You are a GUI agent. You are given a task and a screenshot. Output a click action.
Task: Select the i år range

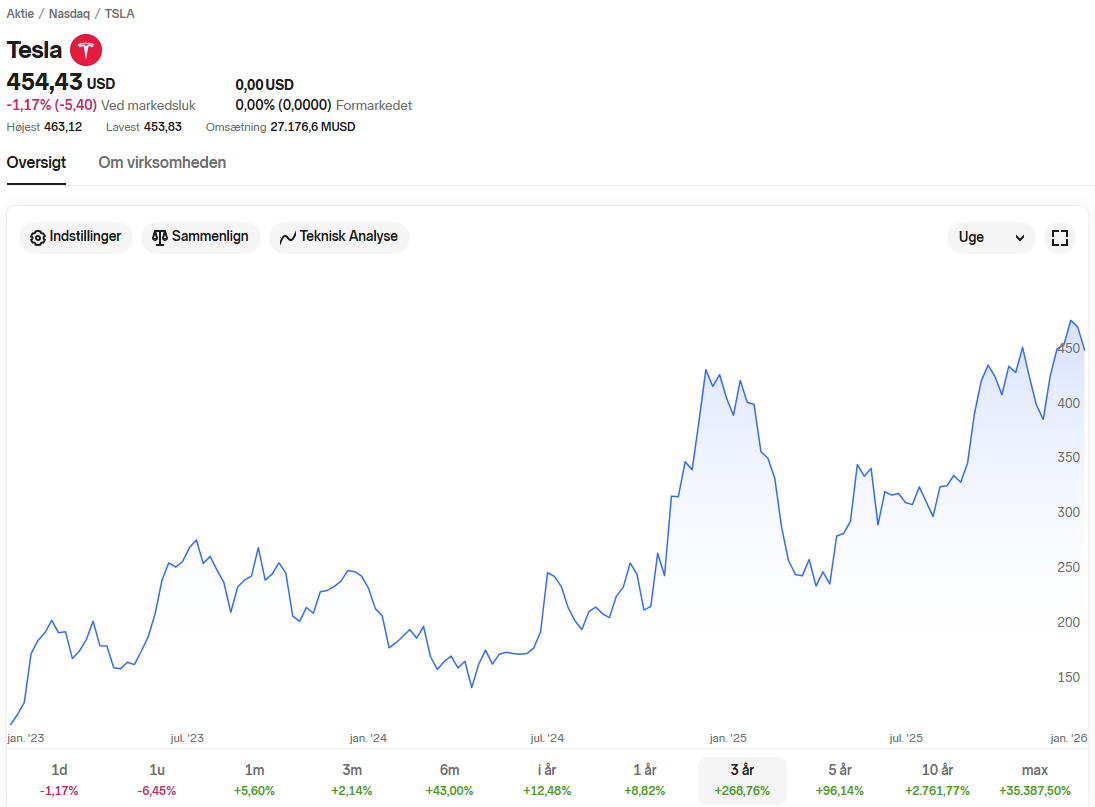pyautogui.click(x=547, y=780)
